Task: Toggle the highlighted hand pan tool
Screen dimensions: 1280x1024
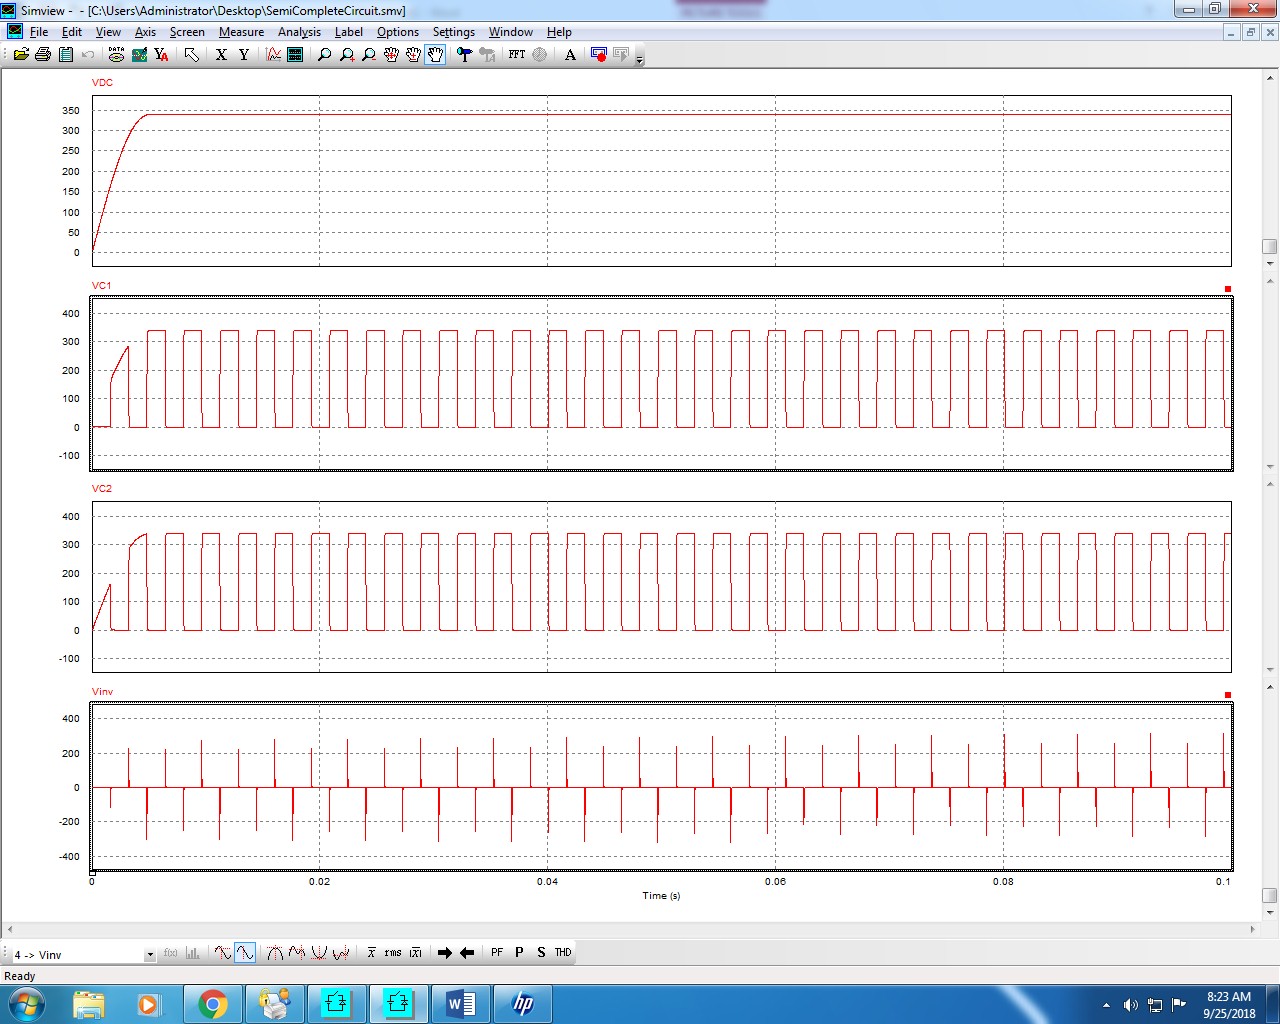Action: coord(435,54)
